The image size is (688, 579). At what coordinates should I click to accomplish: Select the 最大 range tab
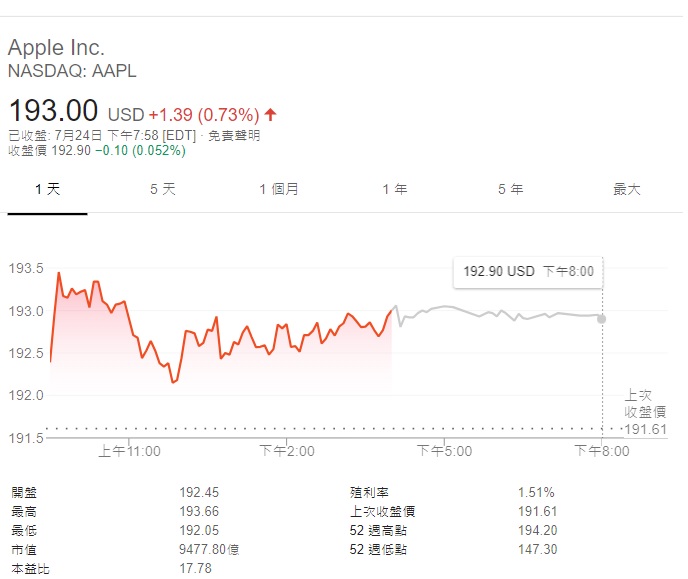(x=626, y=189)
